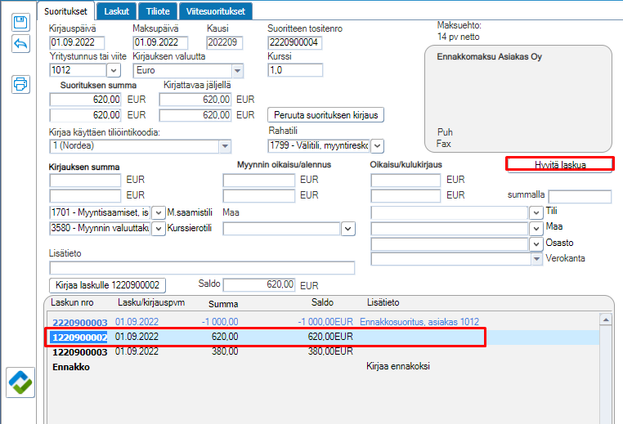Switch to the Suoritukset tab
The image size is (623, 424).
[x=66, y=11]
